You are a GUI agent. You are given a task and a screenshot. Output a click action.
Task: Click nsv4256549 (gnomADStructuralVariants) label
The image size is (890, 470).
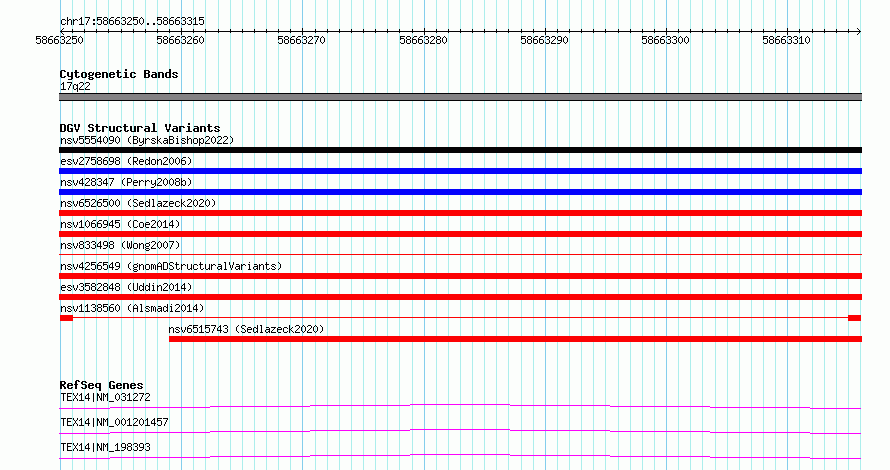(171, 266)
